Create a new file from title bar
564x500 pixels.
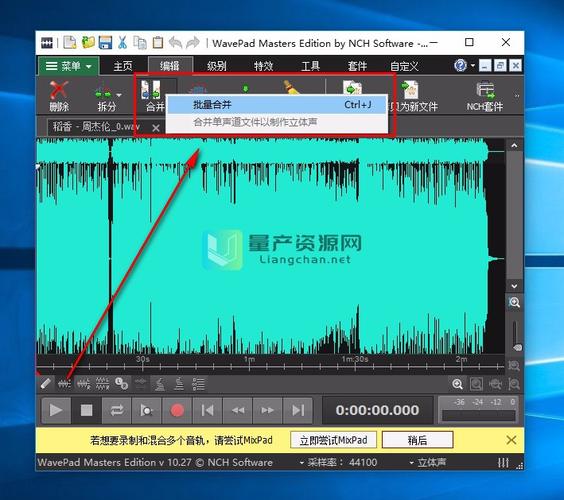pyautogui.click(x=70, y=43)
